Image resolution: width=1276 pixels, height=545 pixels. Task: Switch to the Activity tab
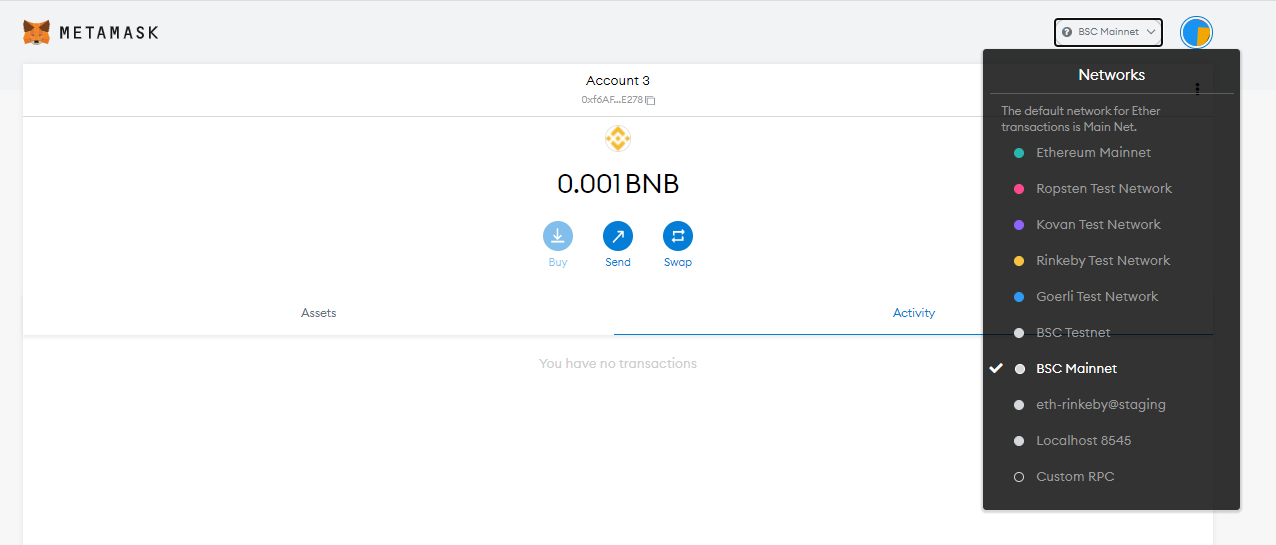coord(914,313)
